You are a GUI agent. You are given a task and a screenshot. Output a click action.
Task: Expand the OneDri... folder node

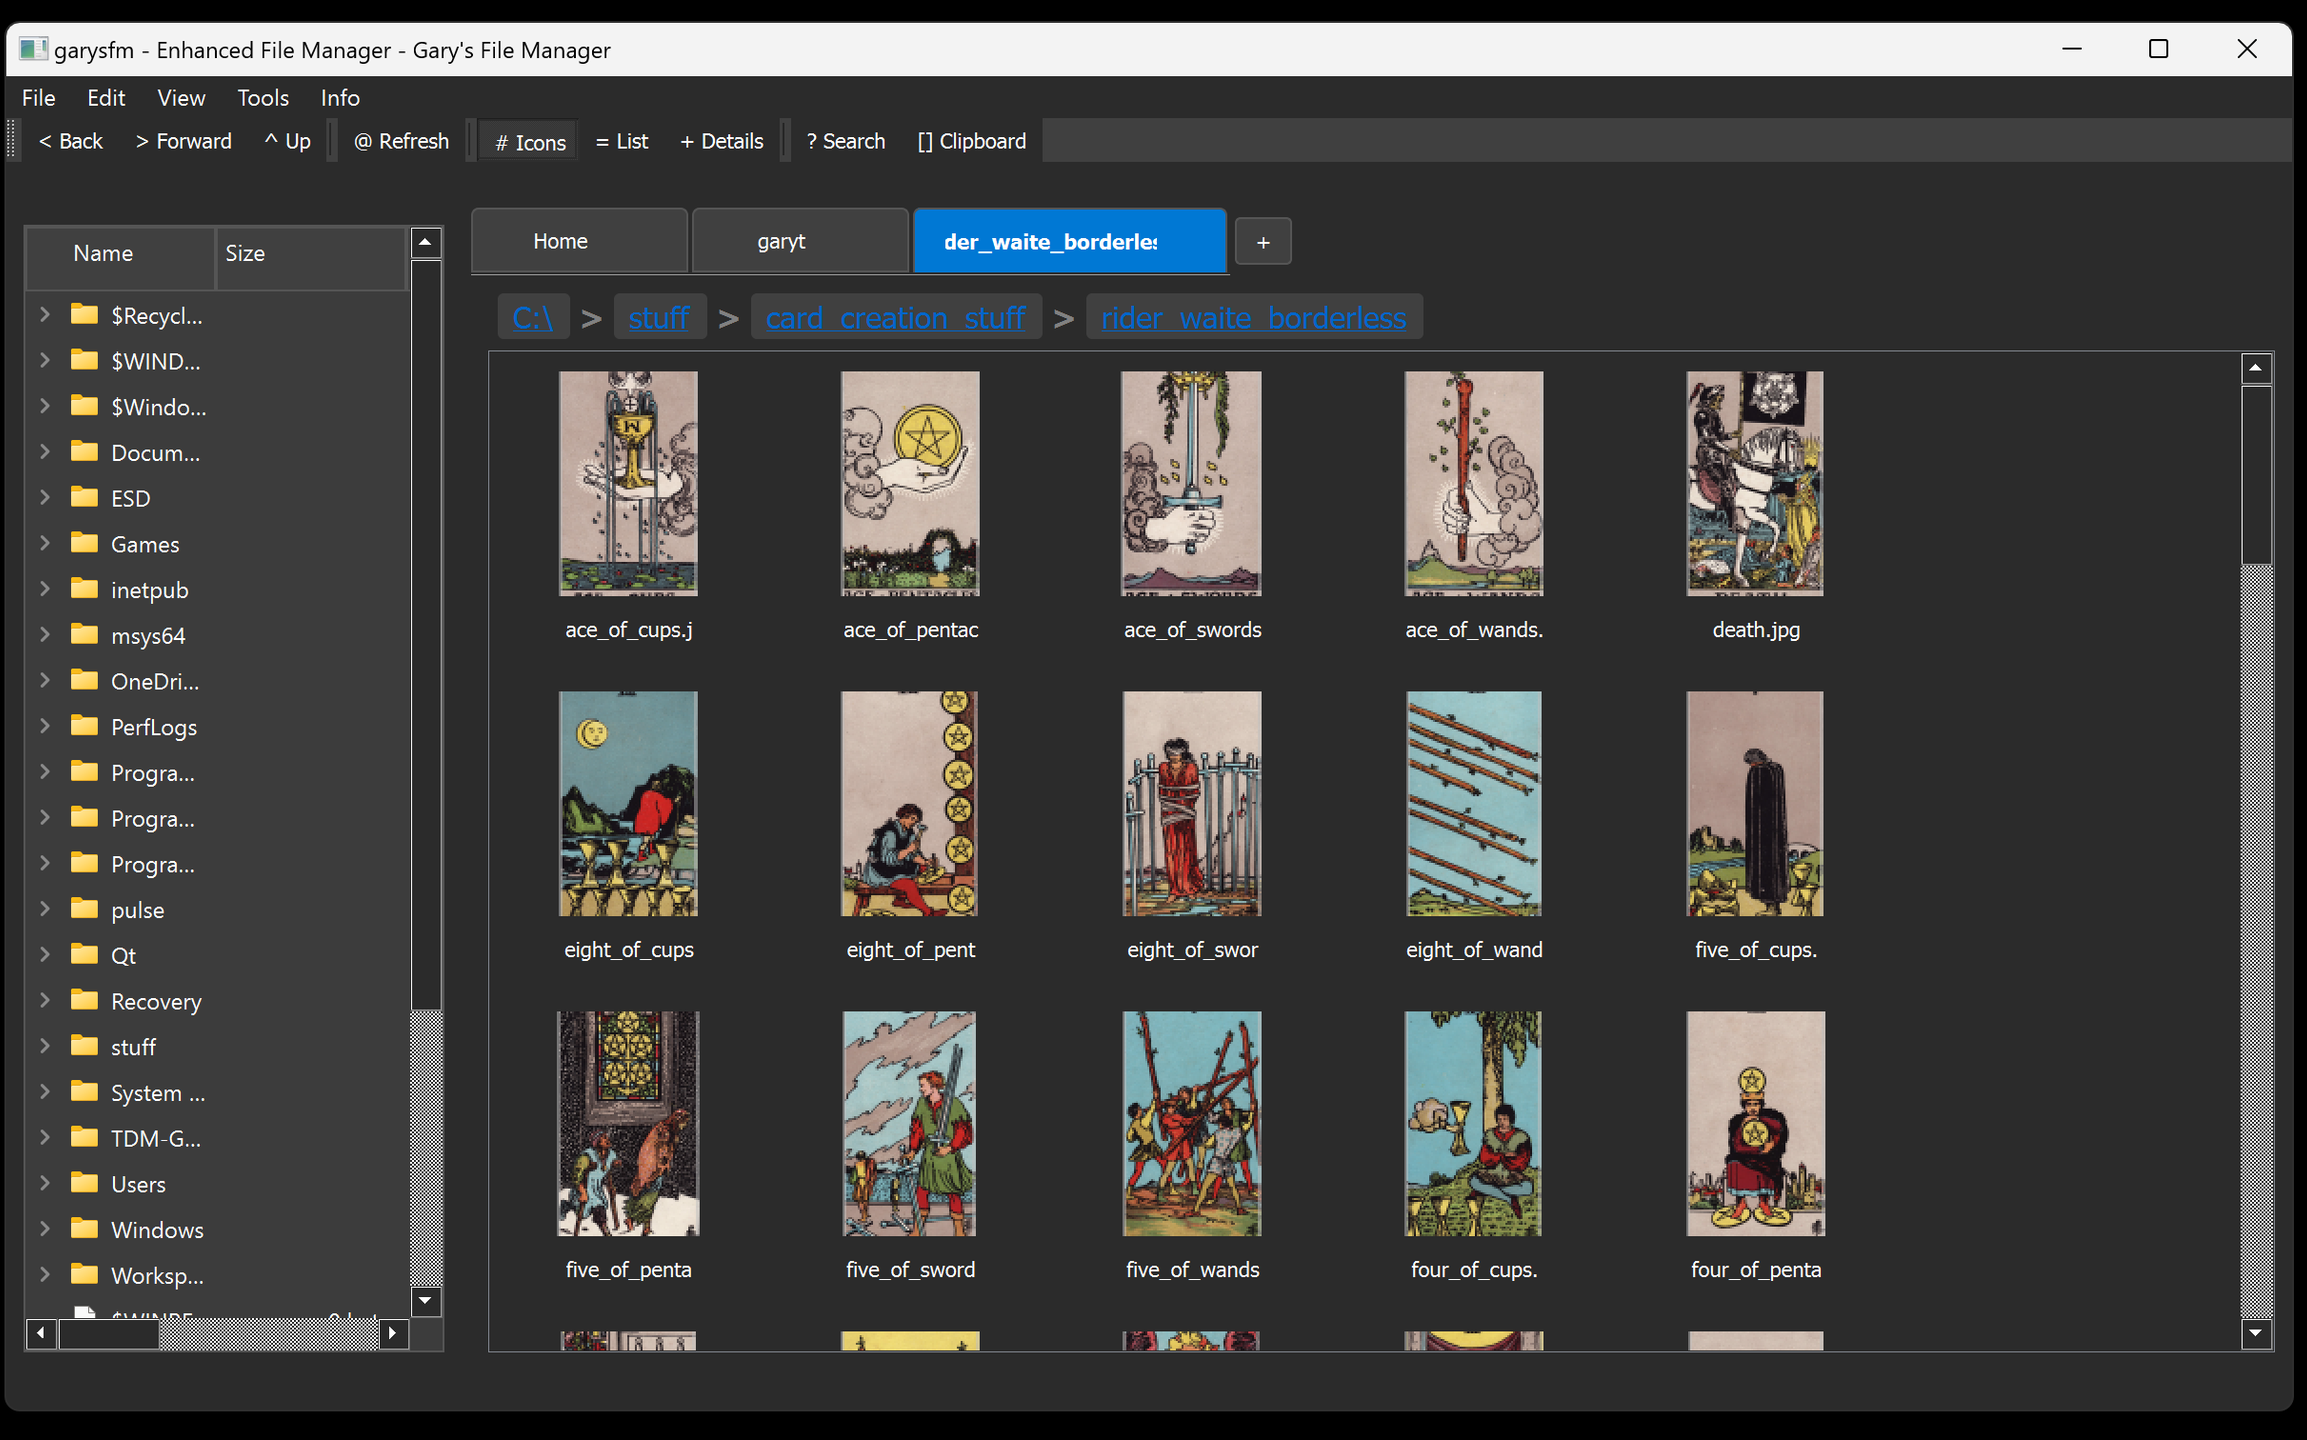45,681
